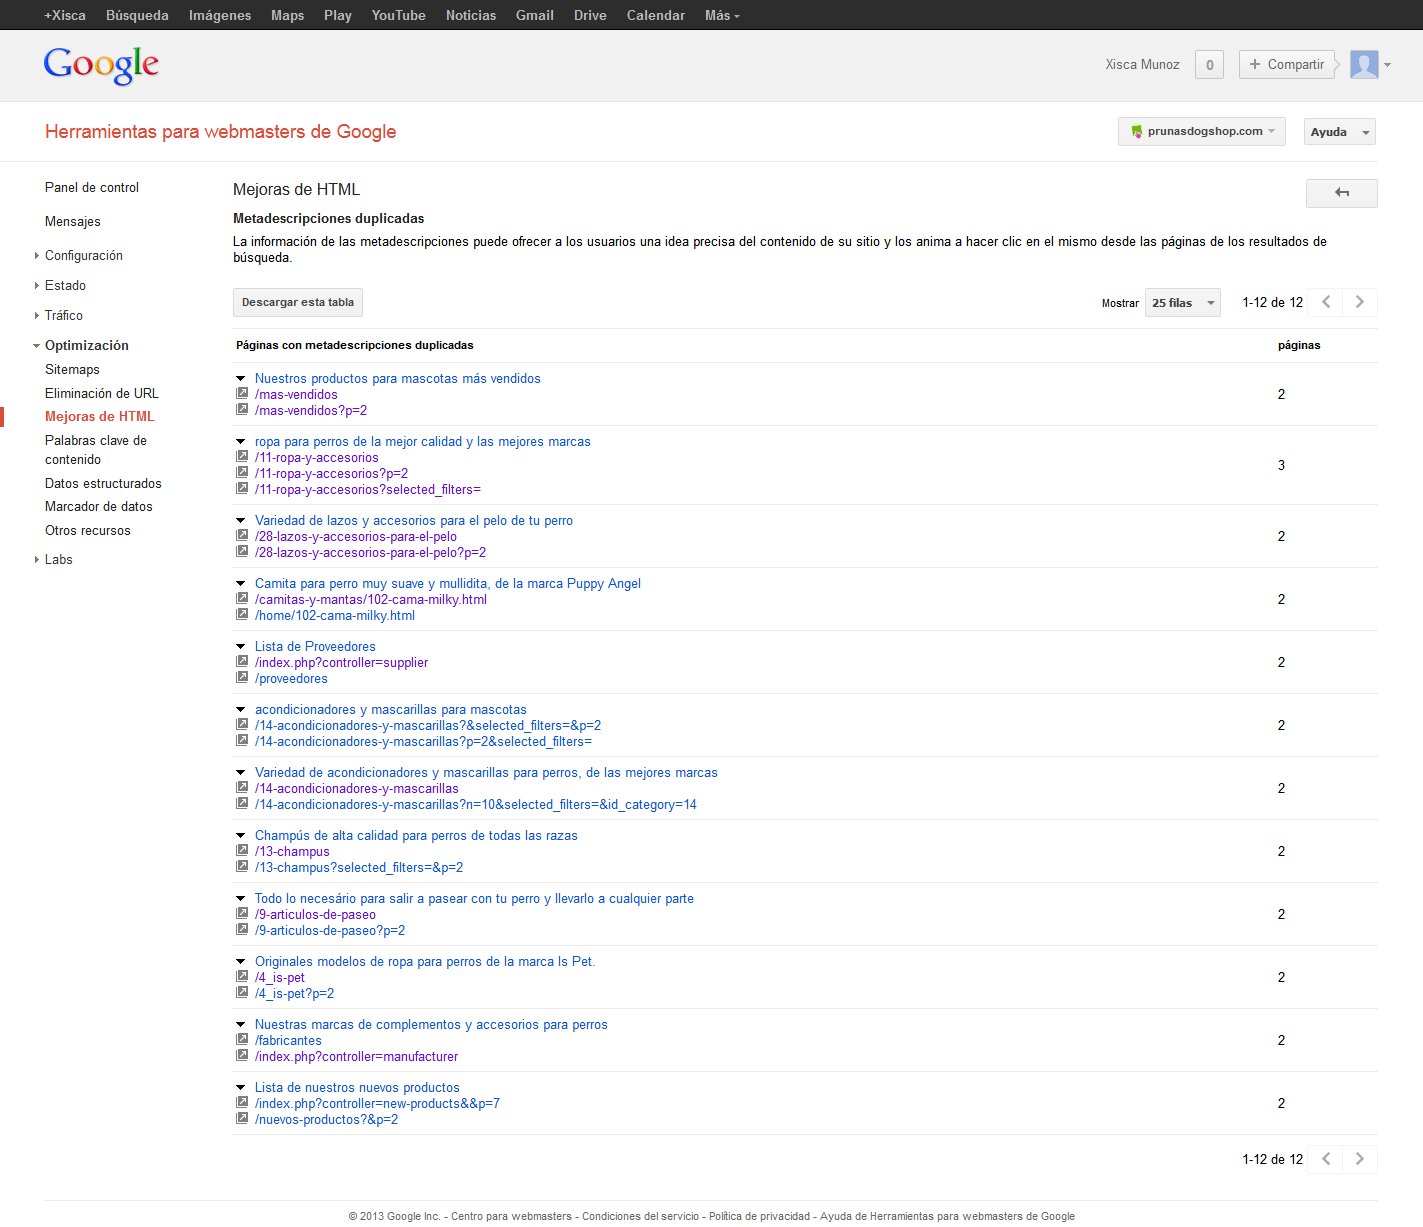Go to previous page at top pagination
Screen dimensions: 1423x1227
[x=1326, y=302]
